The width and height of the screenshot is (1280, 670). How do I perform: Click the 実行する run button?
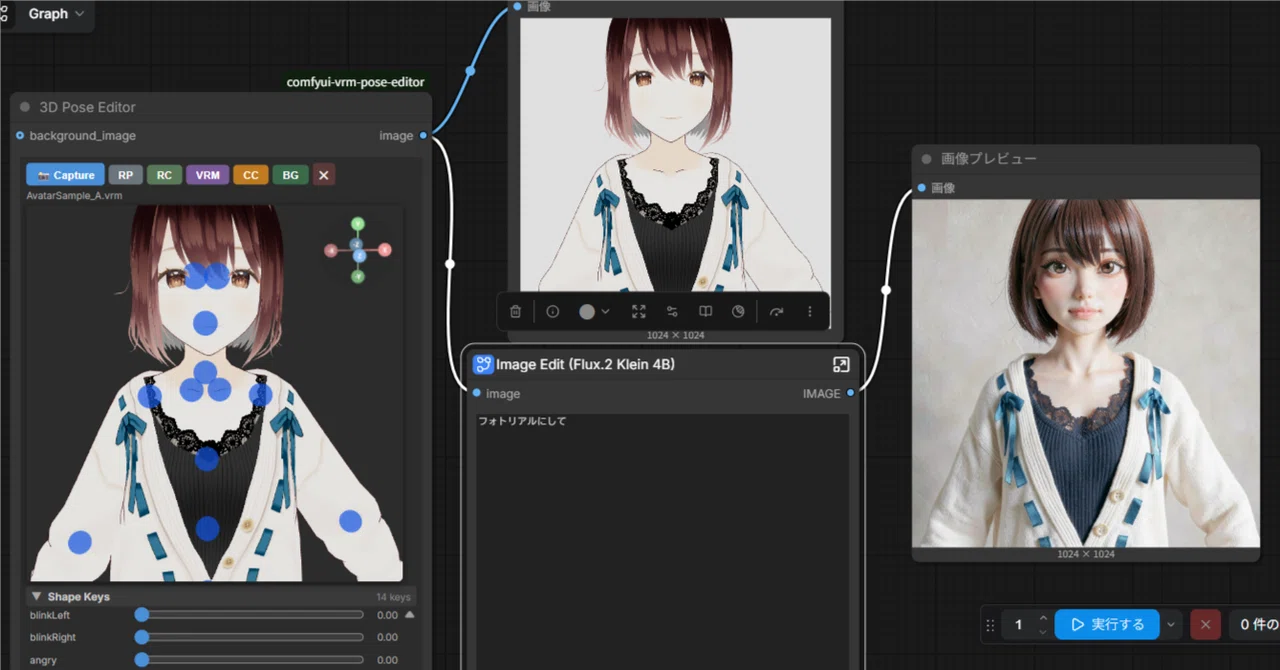[1107, 625]
